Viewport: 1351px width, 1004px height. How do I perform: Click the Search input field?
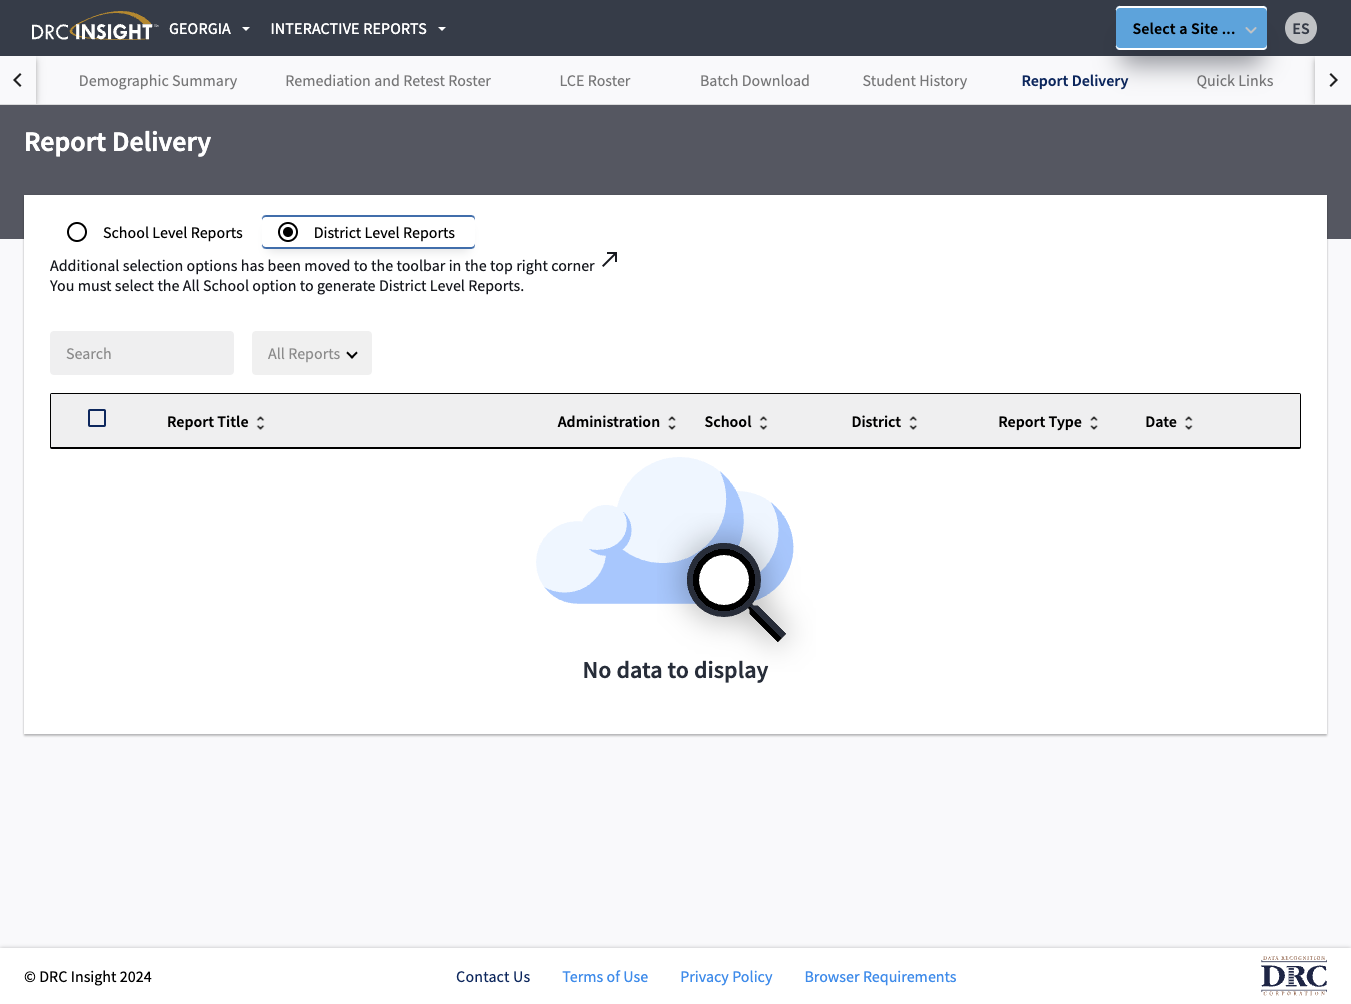tap(142, 353)
